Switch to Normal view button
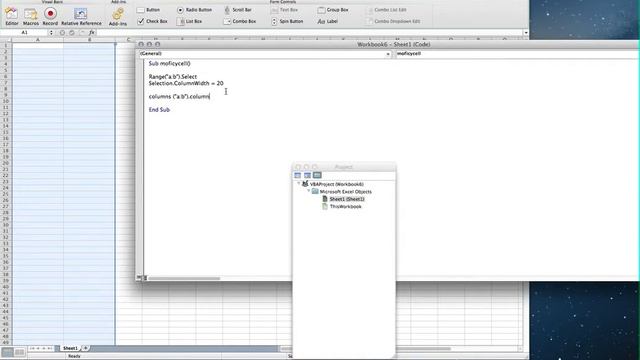 coord(7,352)
